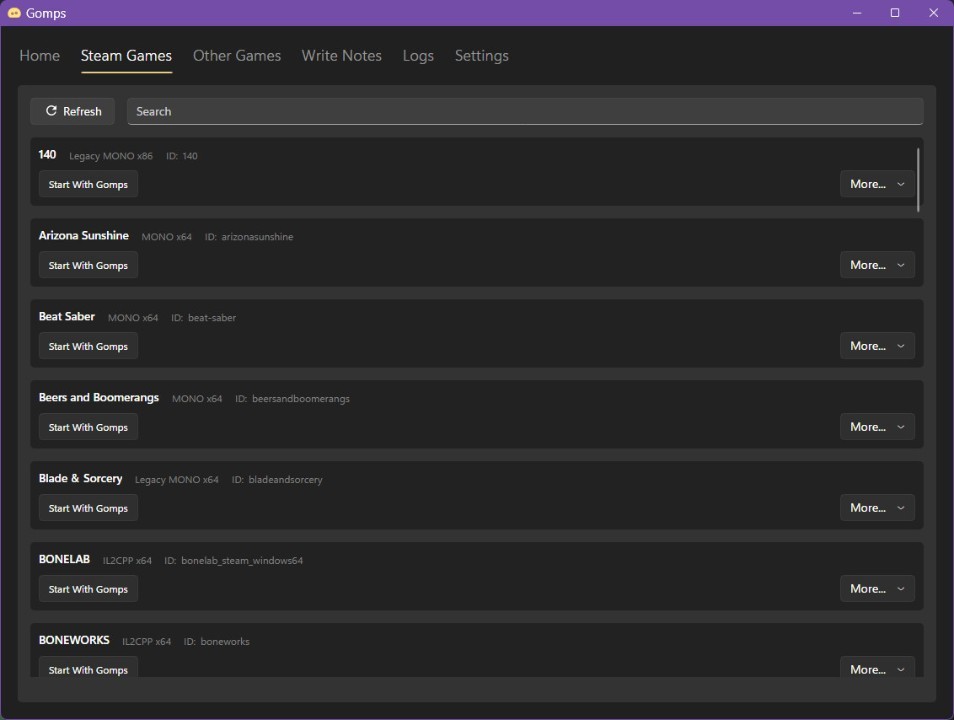
Task: Click BONEWORKS's 'IL2CPP x64' label
Action: click(x=147, y=642)
